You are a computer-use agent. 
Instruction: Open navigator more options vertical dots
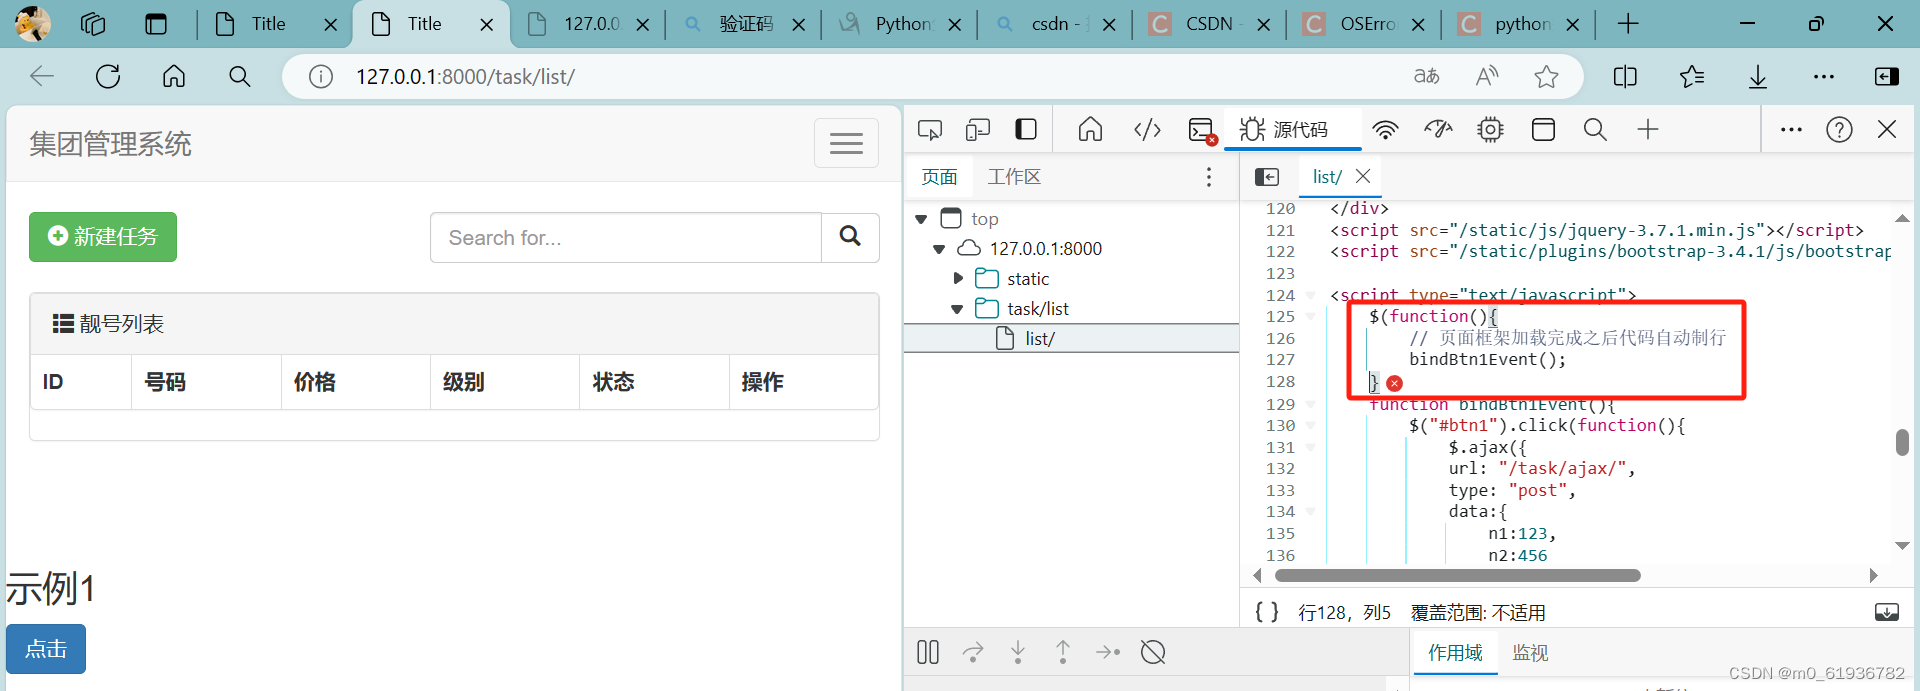point(1209,177)
